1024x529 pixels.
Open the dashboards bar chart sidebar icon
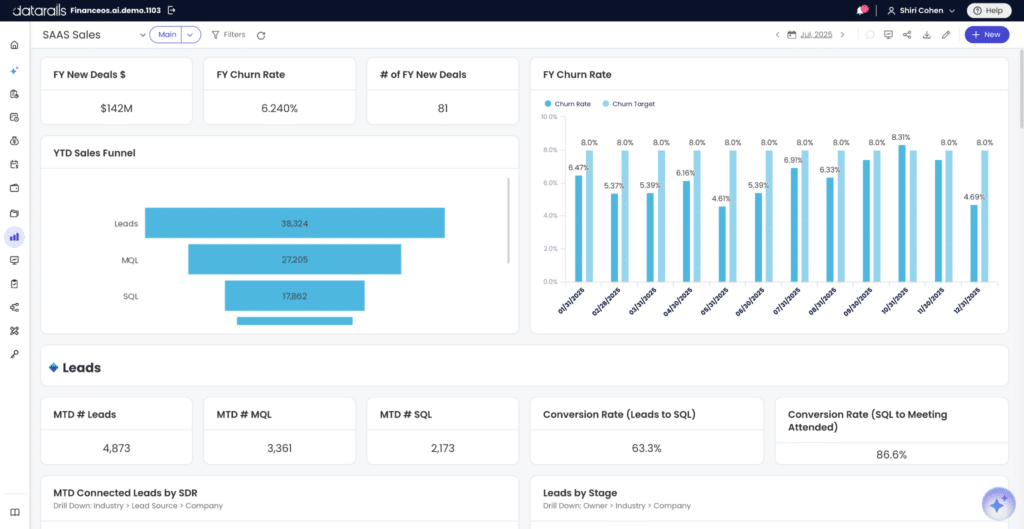(x=14, y=236)
